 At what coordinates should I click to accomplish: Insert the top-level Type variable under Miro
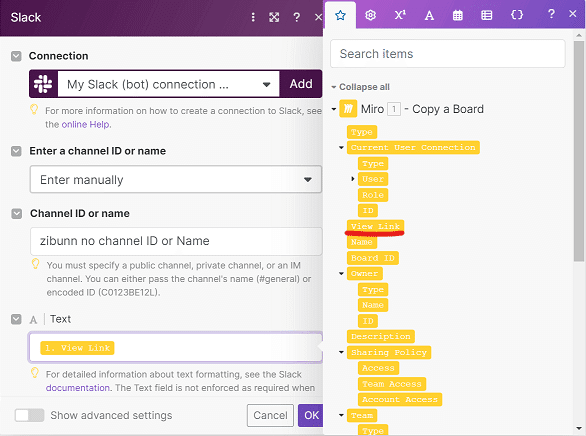pyautogui.click(x=362, y=132)
